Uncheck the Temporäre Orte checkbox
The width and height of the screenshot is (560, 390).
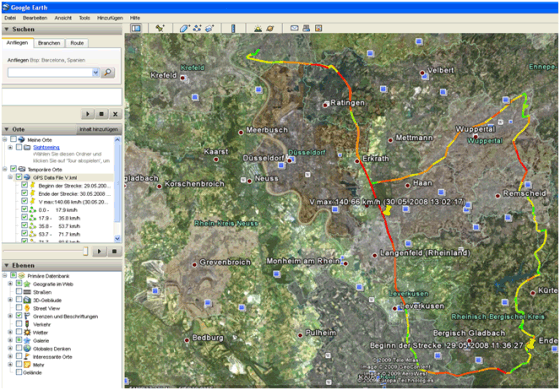(x=13, y=169)
